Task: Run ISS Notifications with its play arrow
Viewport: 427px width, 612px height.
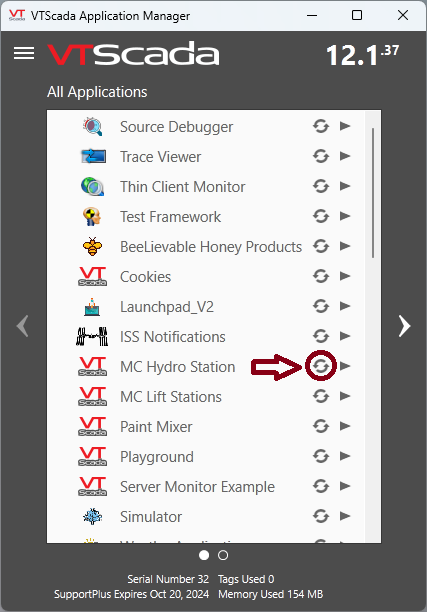Action: click(x=345, y=336)
